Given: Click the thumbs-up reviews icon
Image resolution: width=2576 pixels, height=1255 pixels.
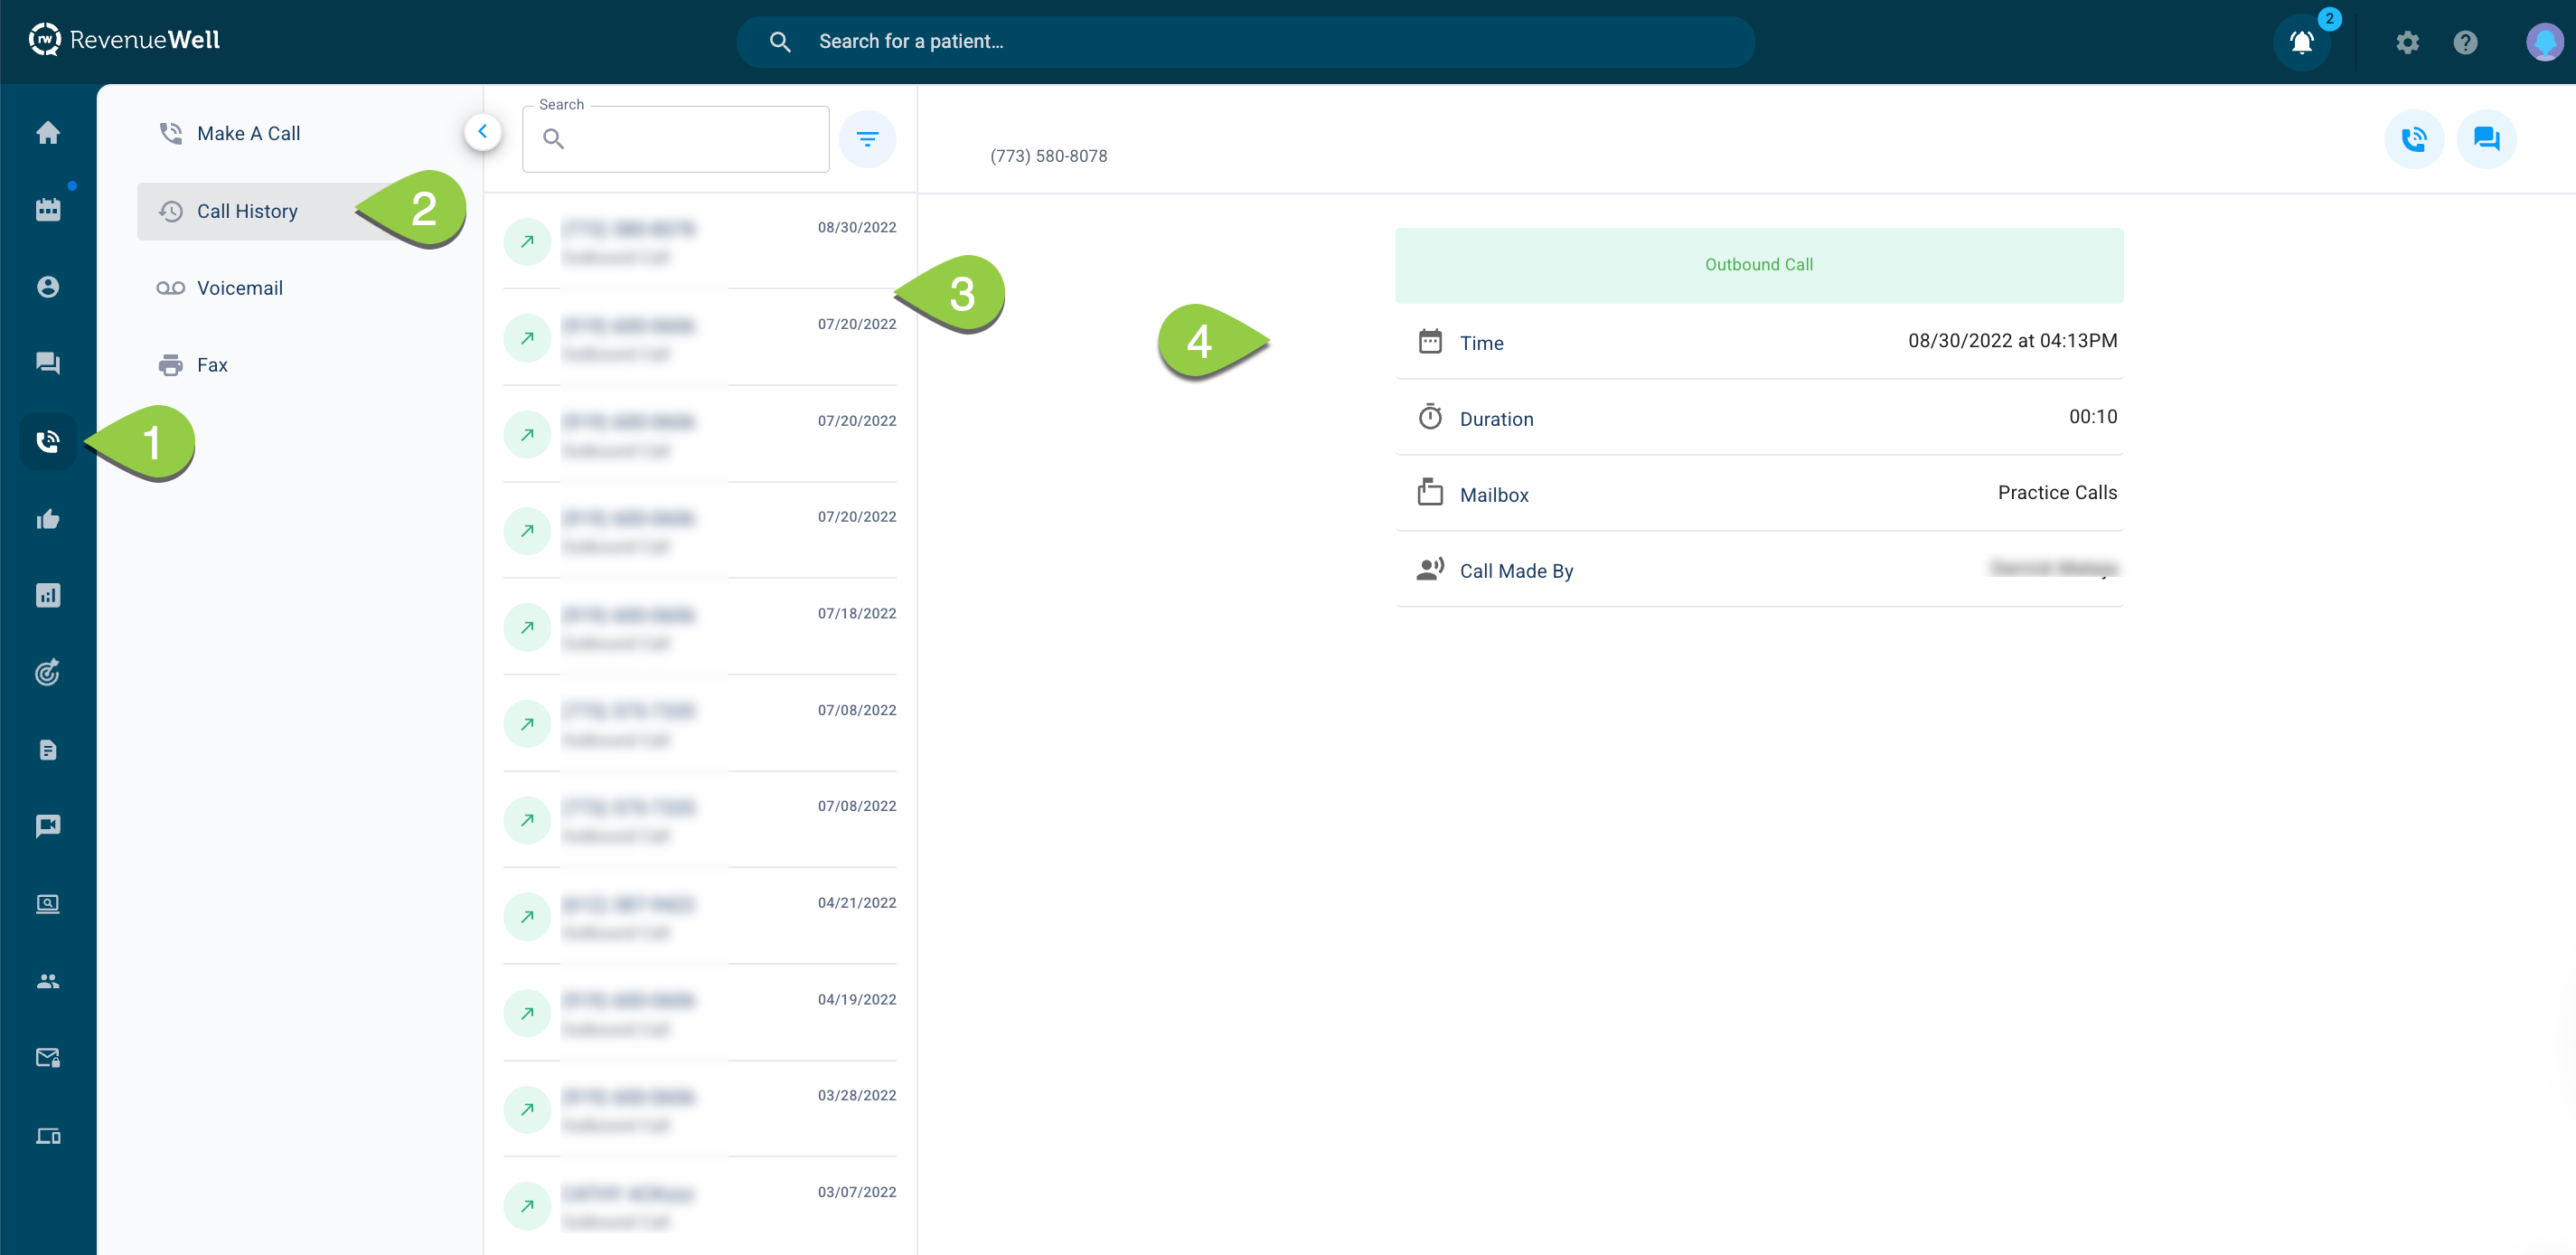Looking at the screenshot, I should (x=47, y=518).
